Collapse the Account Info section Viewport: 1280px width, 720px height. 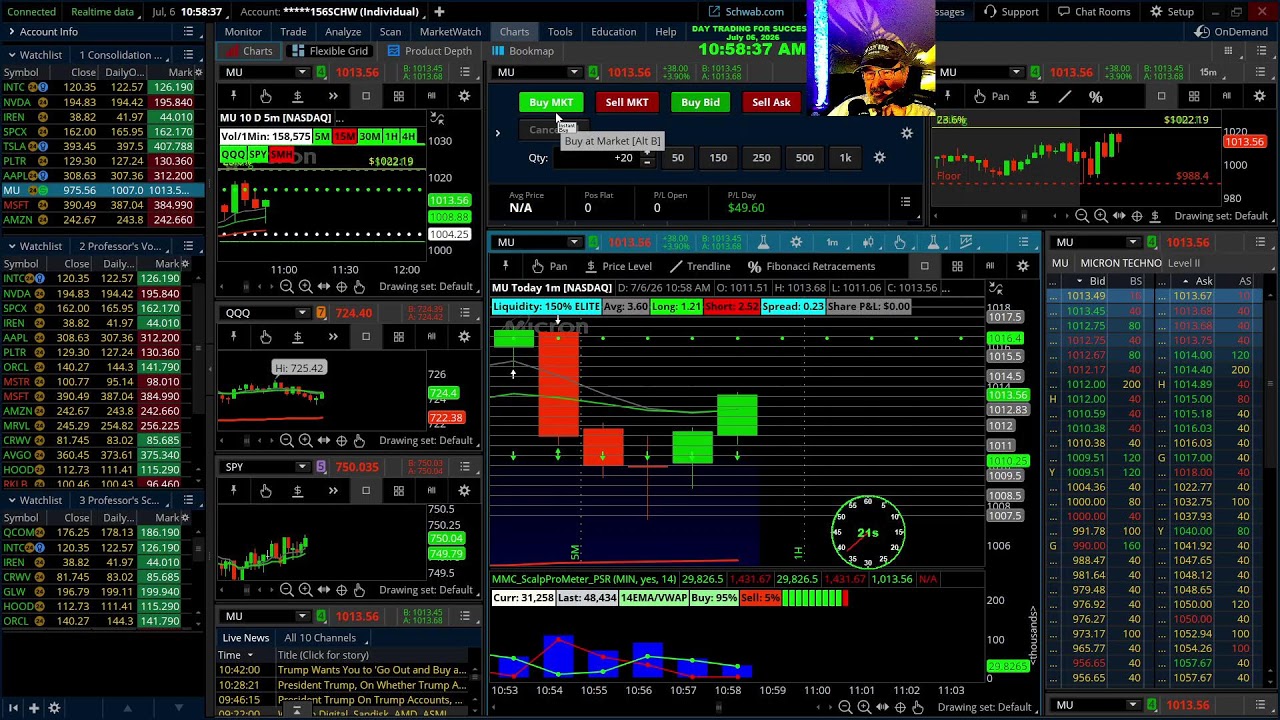click(x=11, y=31)
